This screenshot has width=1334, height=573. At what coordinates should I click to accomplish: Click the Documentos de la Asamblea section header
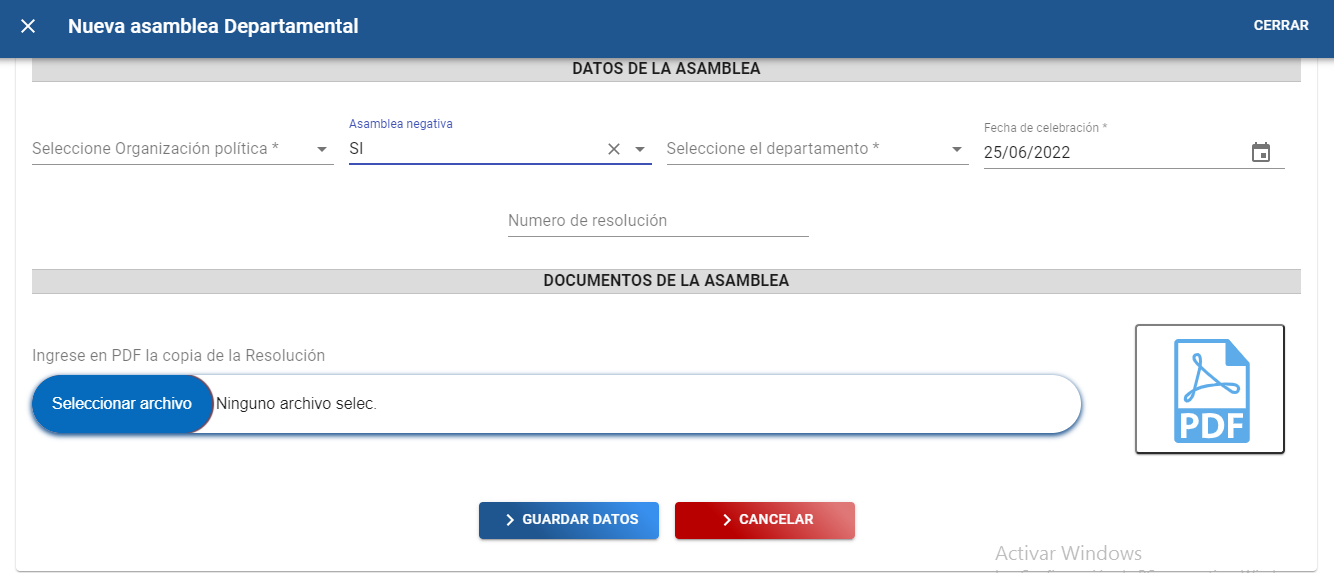[x=666, y=281]
